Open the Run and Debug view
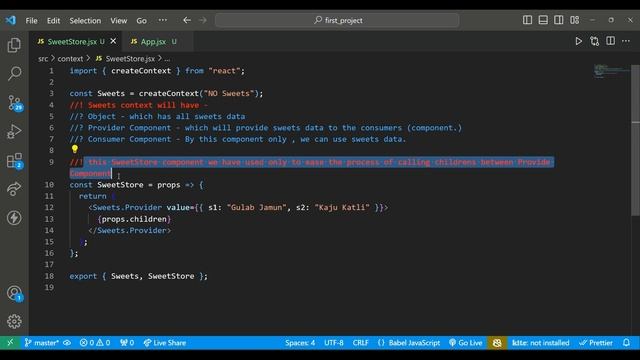Image resolution: width=640 pixels, height=360 pixels. 14,131
